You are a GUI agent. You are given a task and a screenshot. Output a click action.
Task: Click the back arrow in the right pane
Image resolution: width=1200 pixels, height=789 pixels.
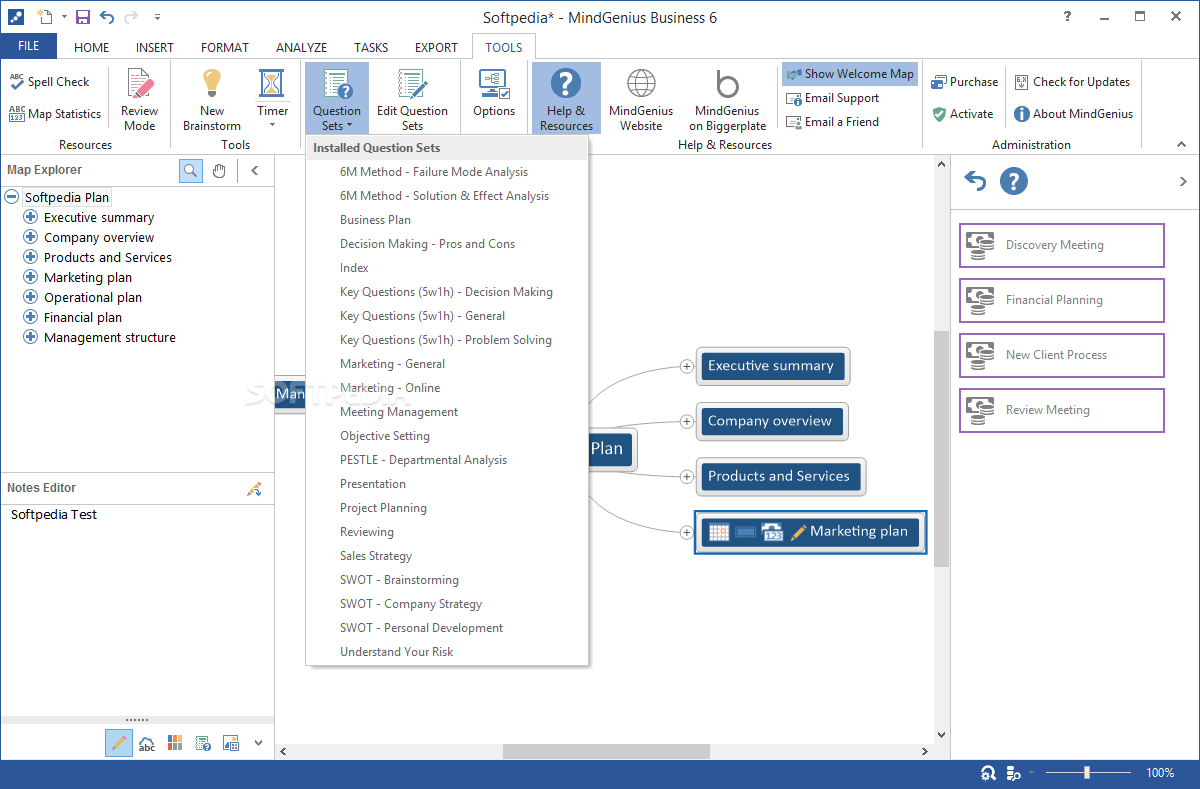click(x=975, y=181)
